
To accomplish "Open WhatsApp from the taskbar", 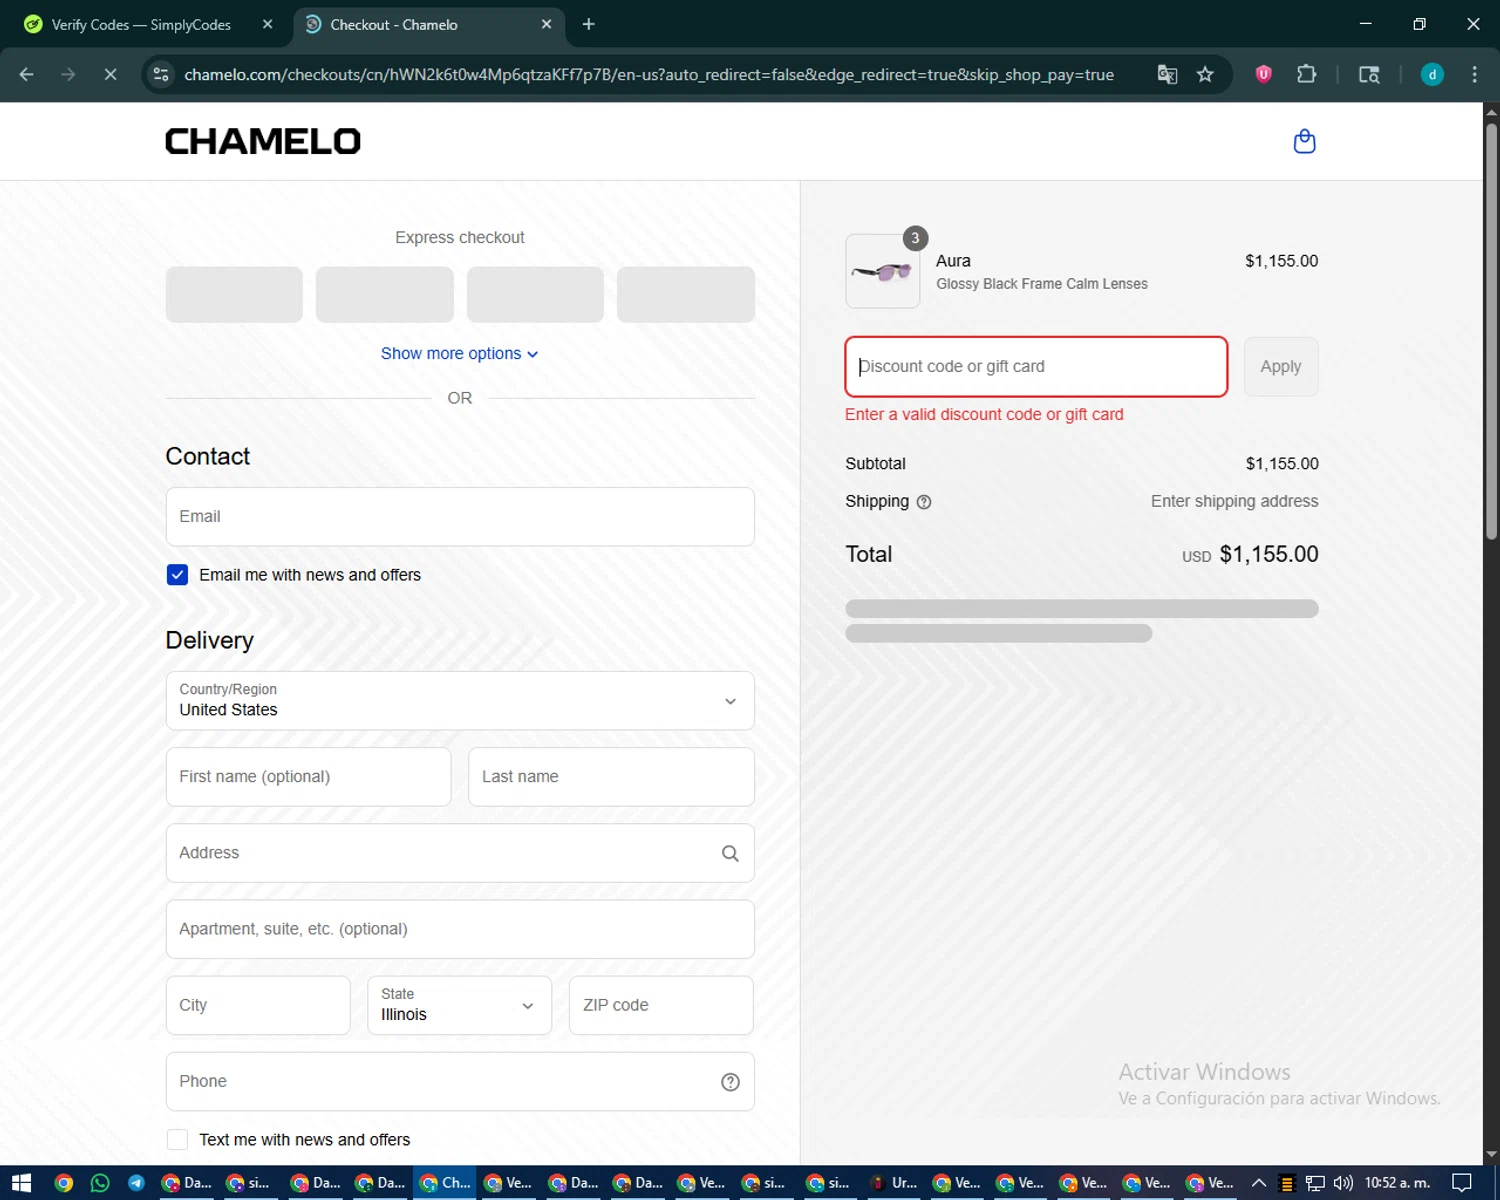I will 100,1183.
